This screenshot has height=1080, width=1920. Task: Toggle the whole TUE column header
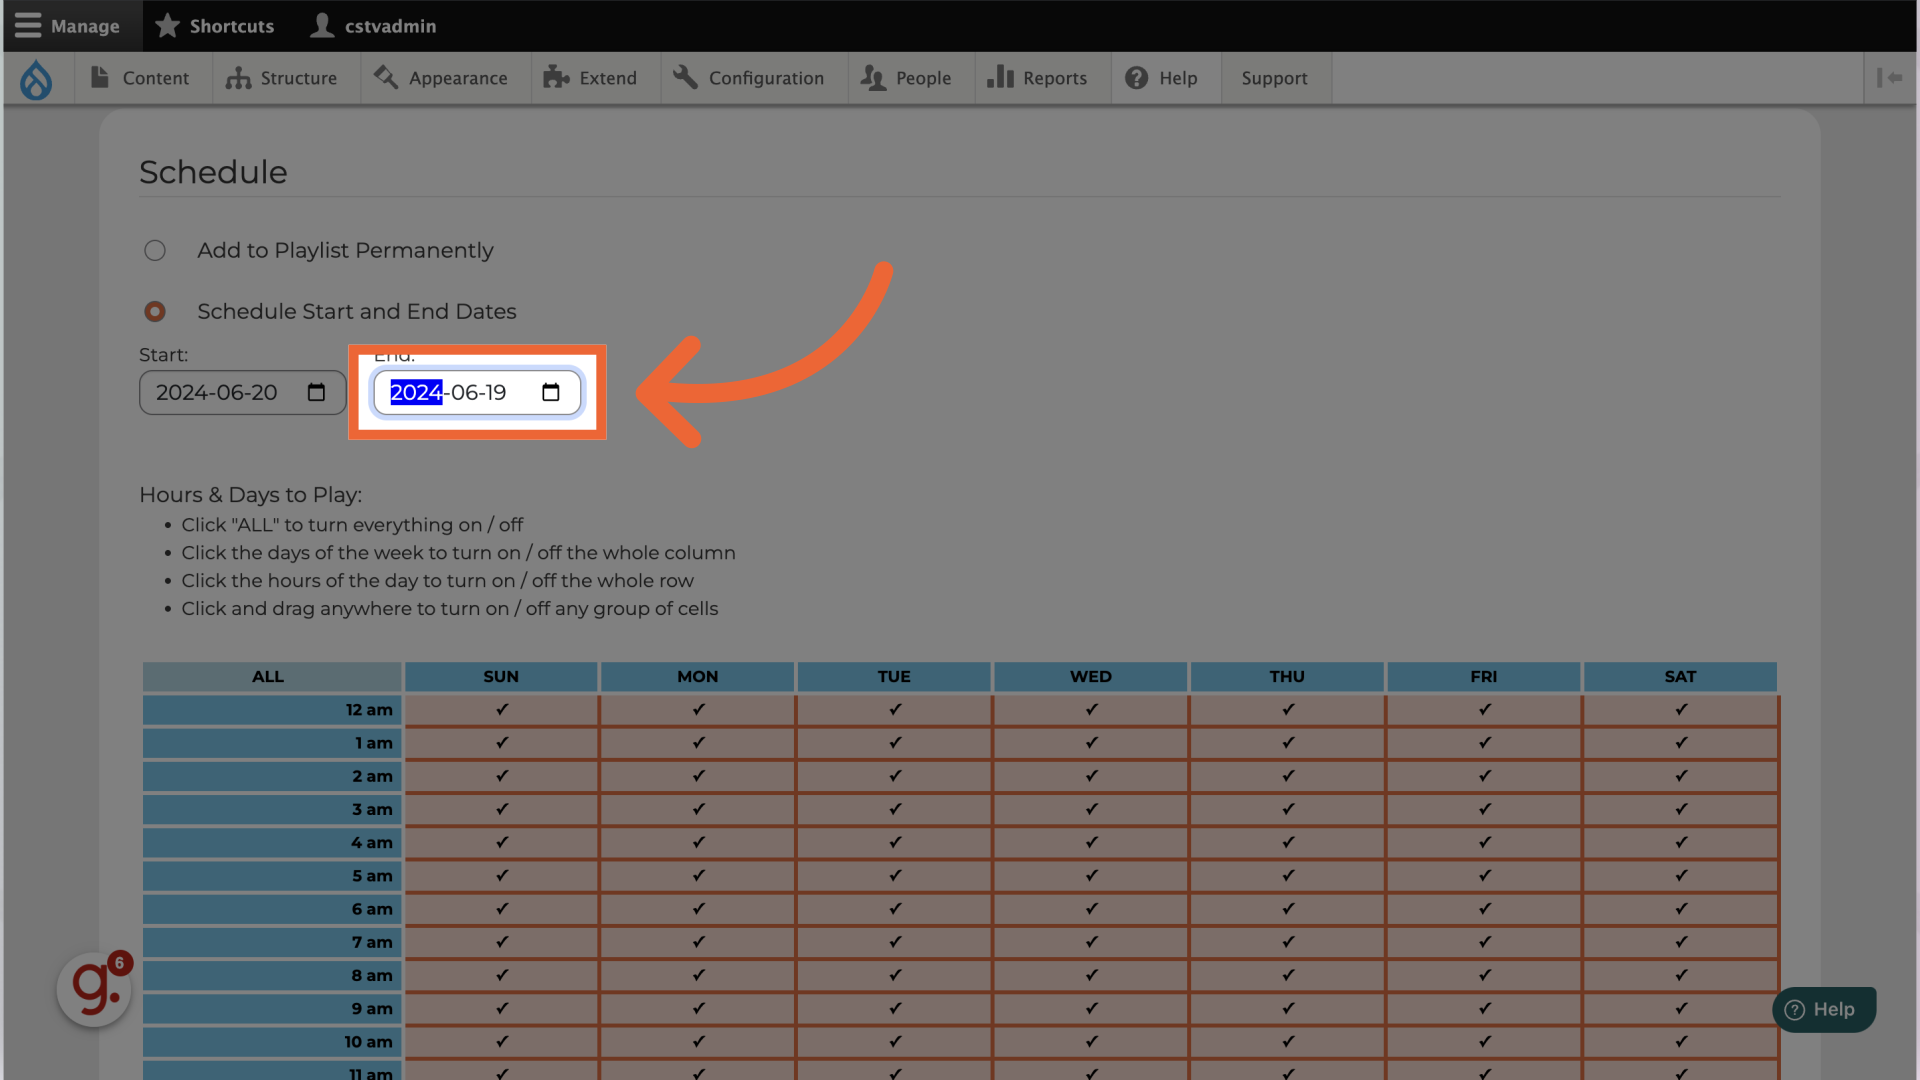pyautogui.click(x=893, y=677)
